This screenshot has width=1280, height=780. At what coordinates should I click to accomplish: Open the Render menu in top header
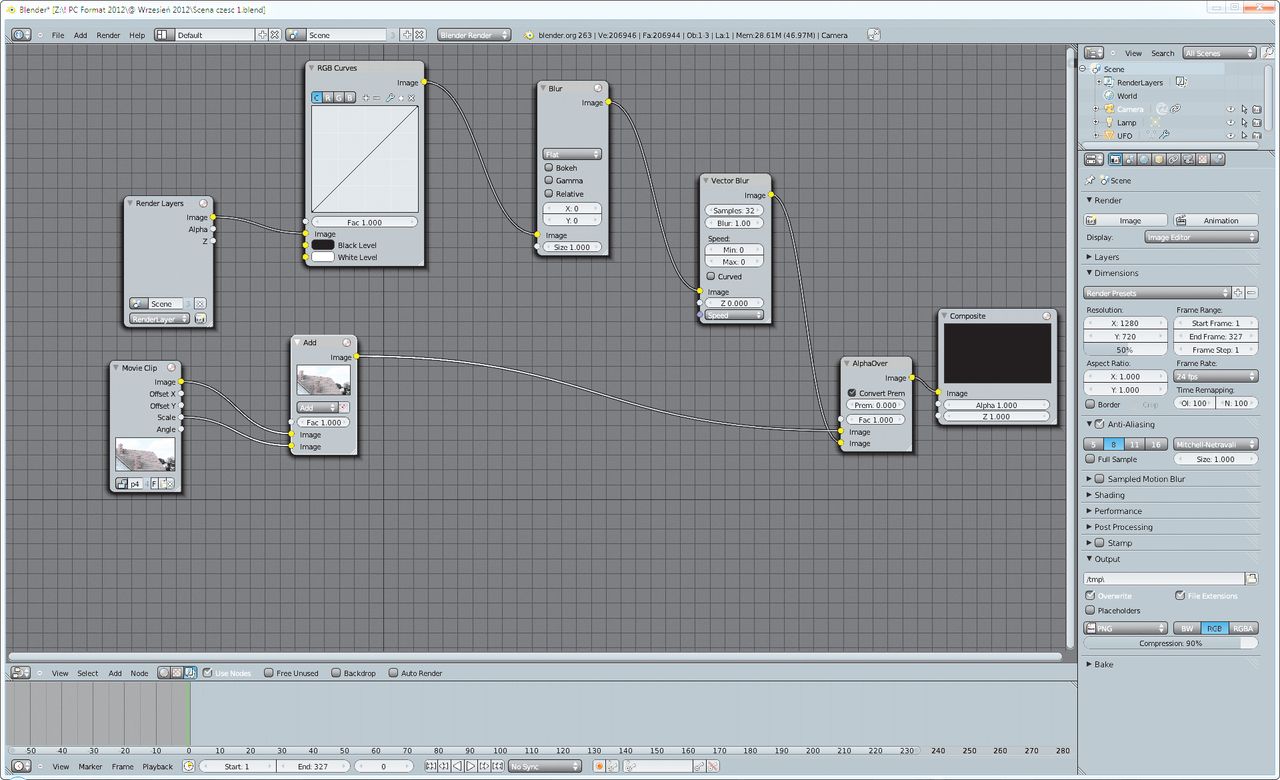(108, 35)
